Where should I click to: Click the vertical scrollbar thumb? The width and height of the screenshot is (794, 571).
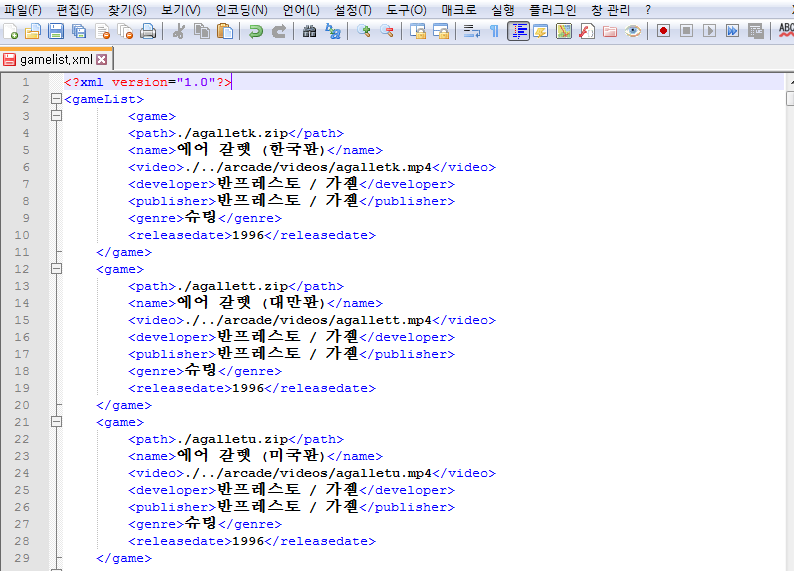click(x=790, y=98)
